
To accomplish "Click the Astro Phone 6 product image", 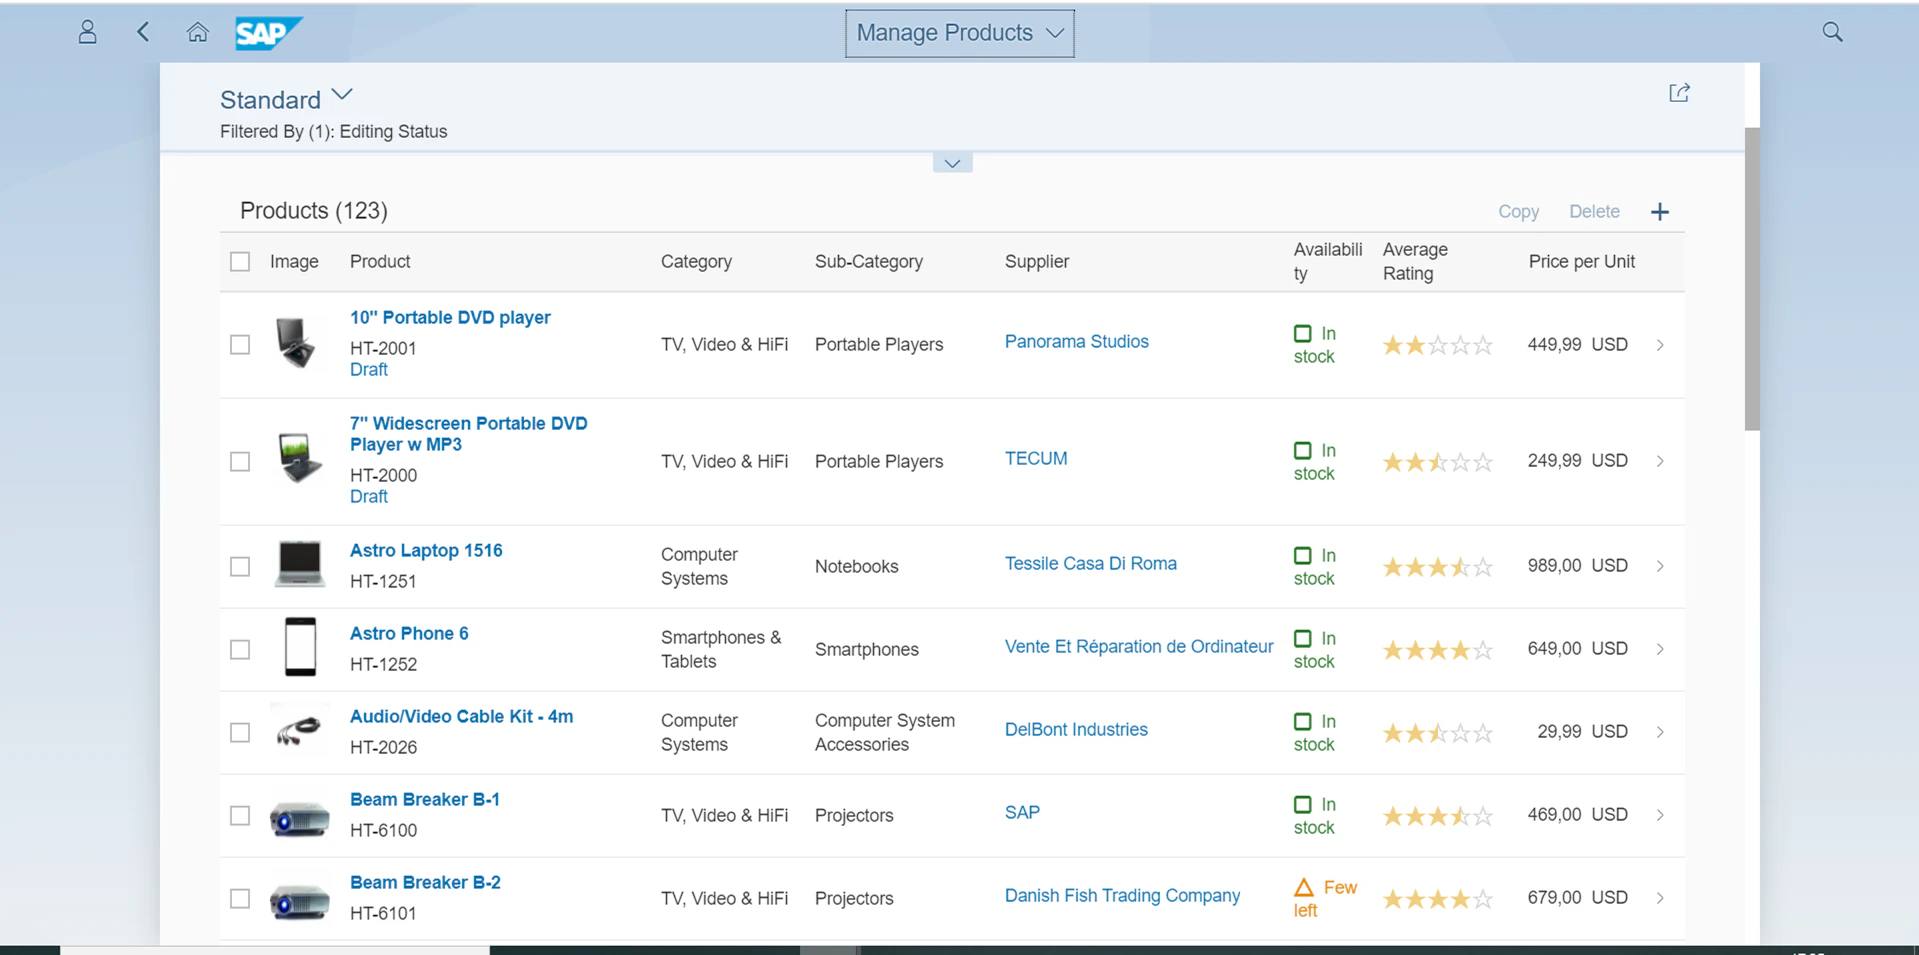I will point(300,647).
